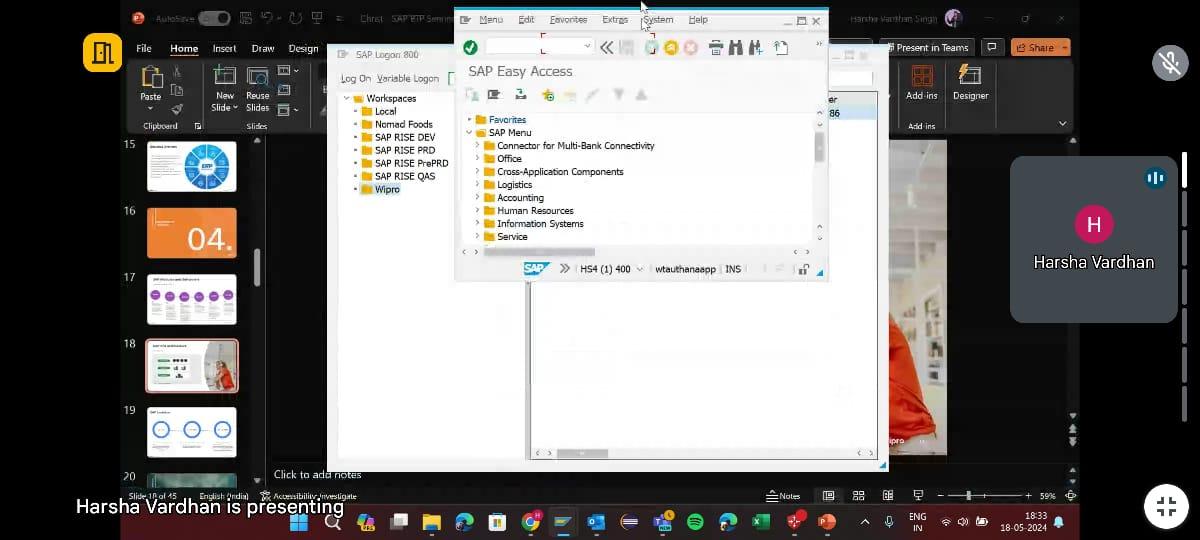This screenshot has height=540, width=1200.
Task: Click the SAP New GUI Window icon
Action: 781,47
